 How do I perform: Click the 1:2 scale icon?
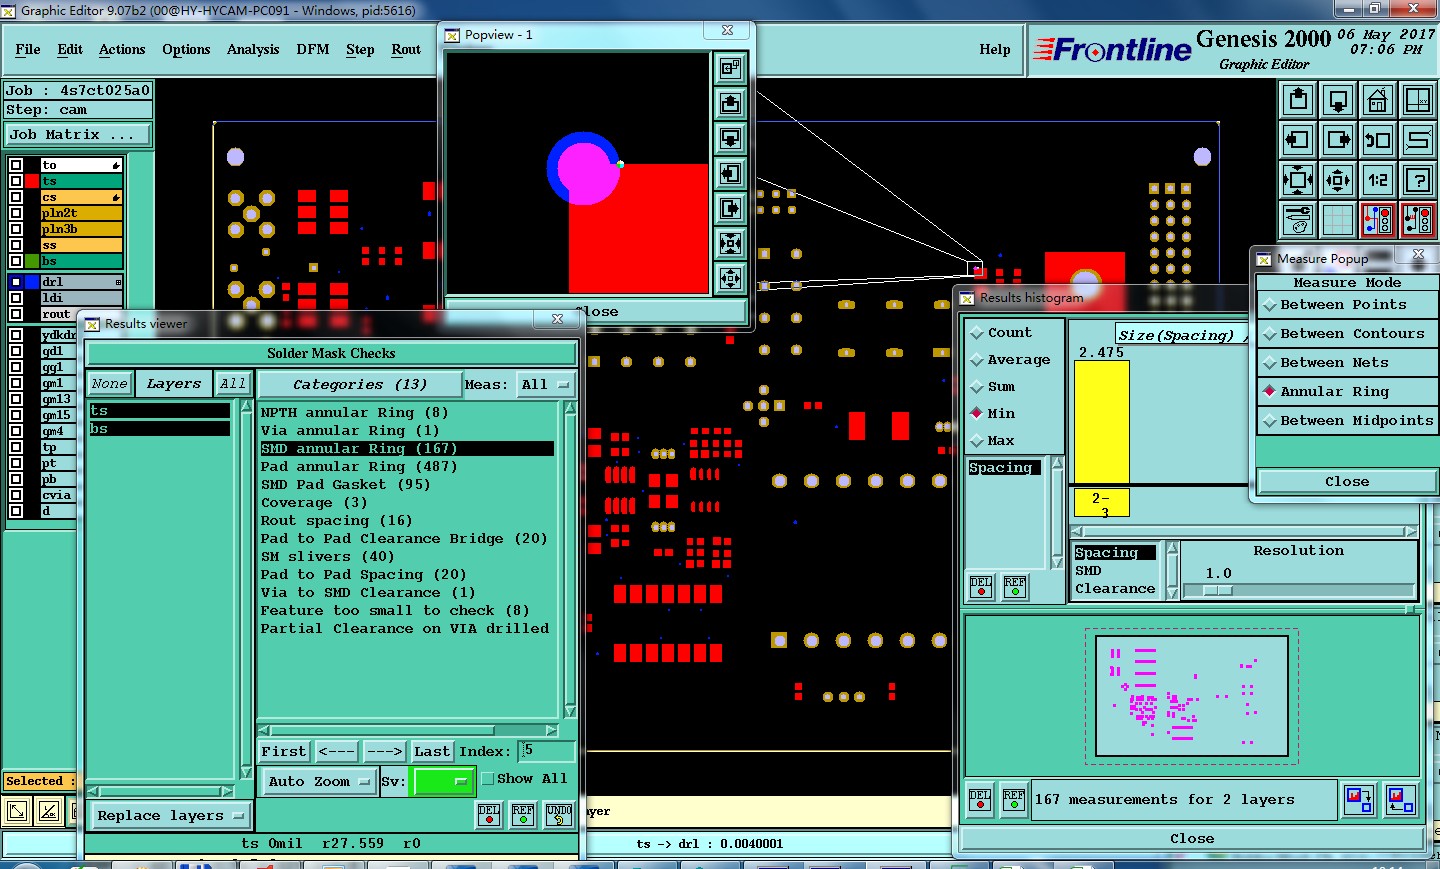pyautogui.click(x=1378, y=180)
